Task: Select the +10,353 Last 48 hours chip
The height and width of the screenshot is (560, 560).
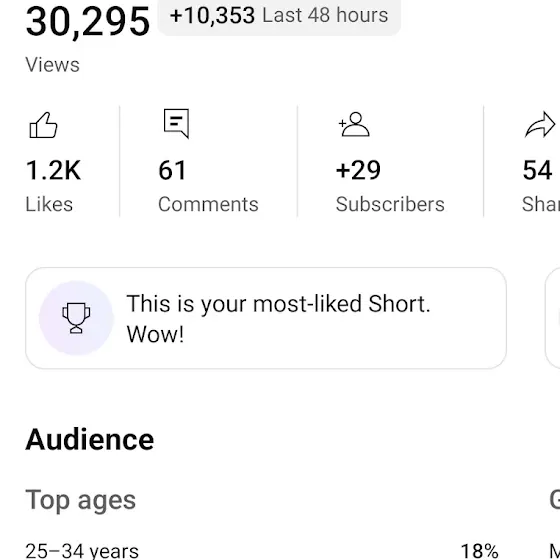Action: [279, 16]
